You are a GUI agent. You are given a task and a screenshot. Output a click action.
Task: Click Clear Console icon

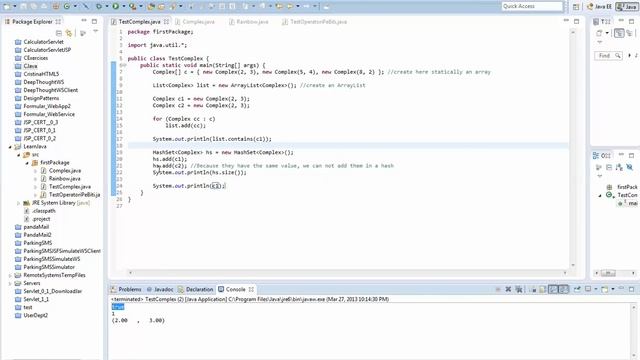click(533, 289)
